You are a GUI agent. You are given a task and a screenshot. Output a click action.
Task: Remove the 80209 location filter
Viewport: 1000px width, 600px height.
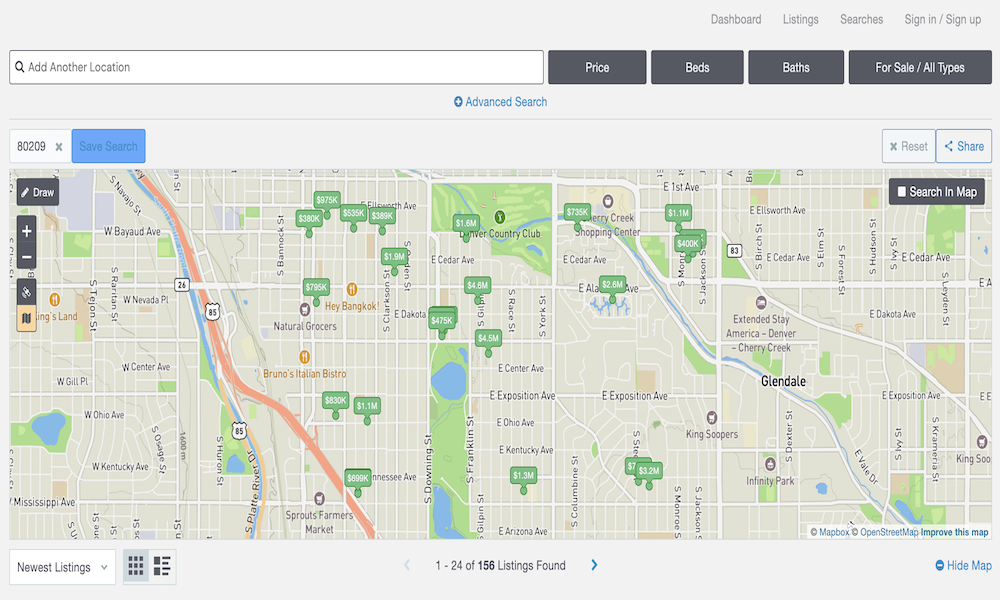tap(59, 147)
